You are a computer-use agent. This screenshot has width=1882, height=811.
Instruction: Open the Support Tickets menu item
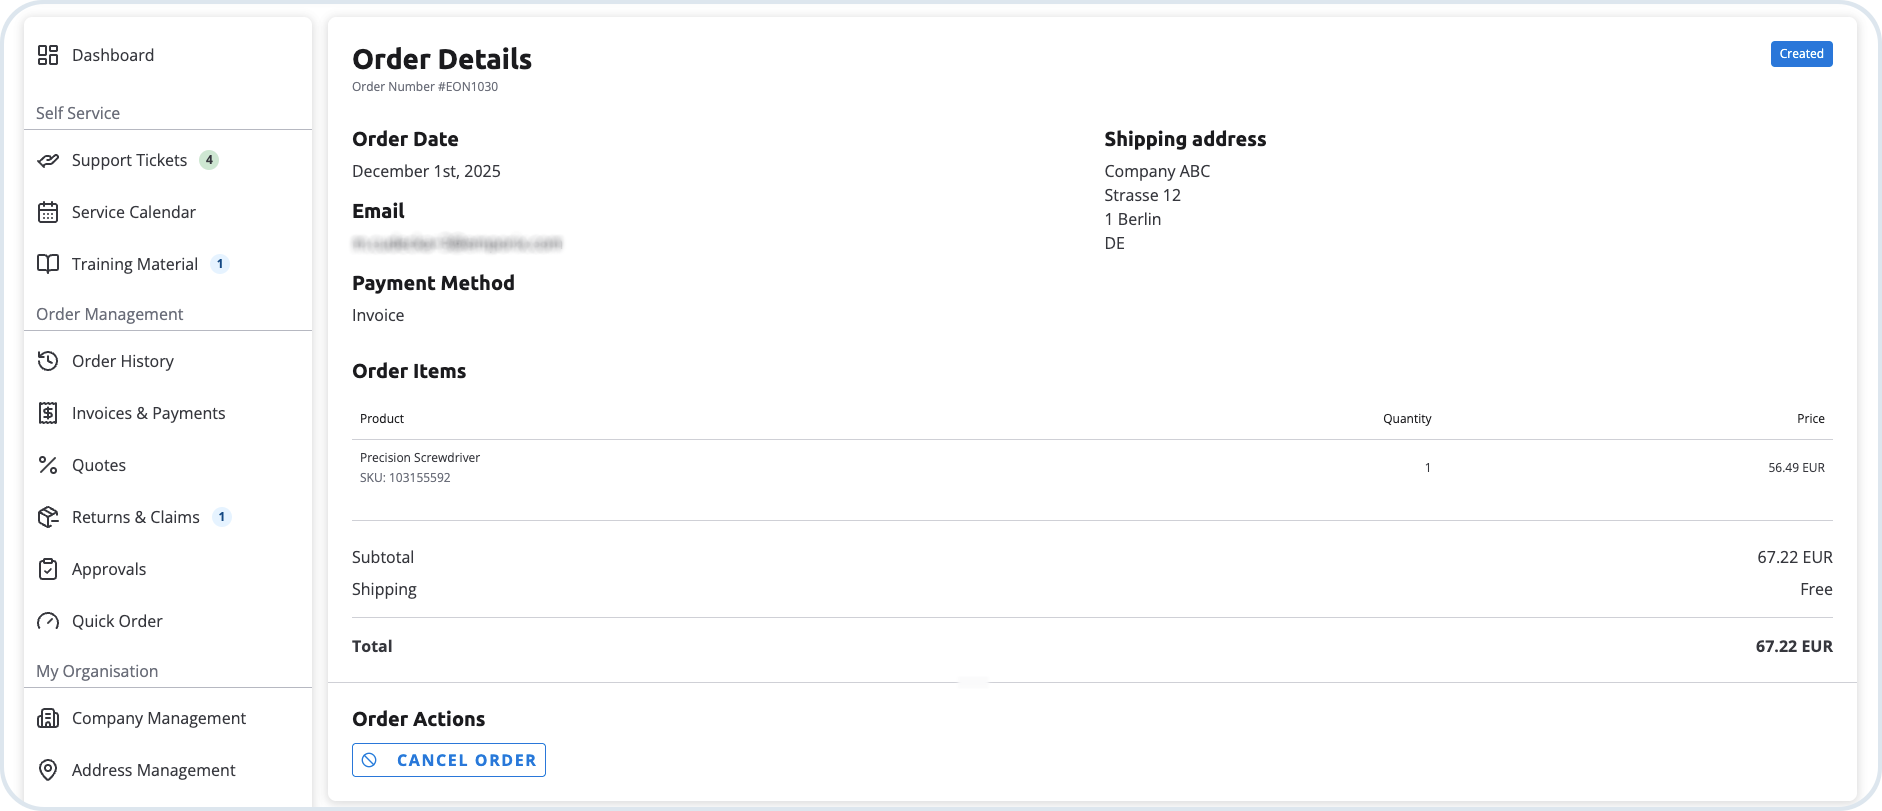129,160
